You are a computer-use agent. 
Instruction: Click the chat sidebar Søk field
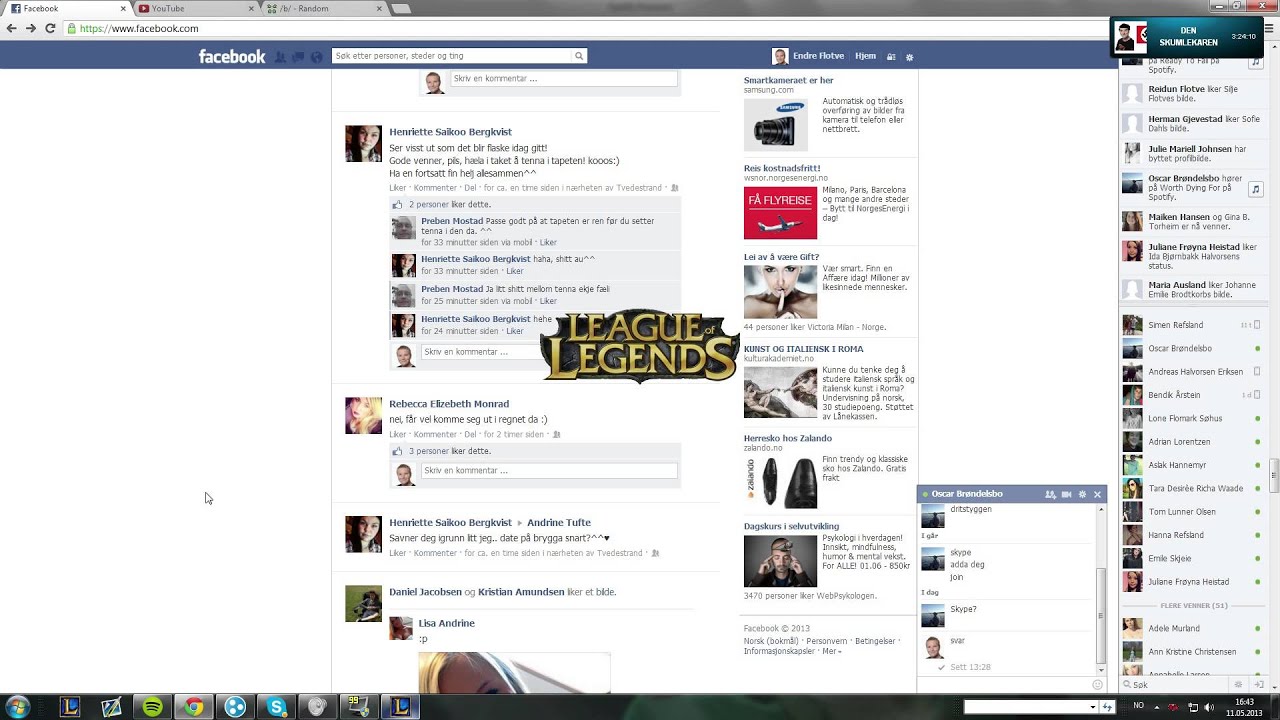click(1175, 685)
